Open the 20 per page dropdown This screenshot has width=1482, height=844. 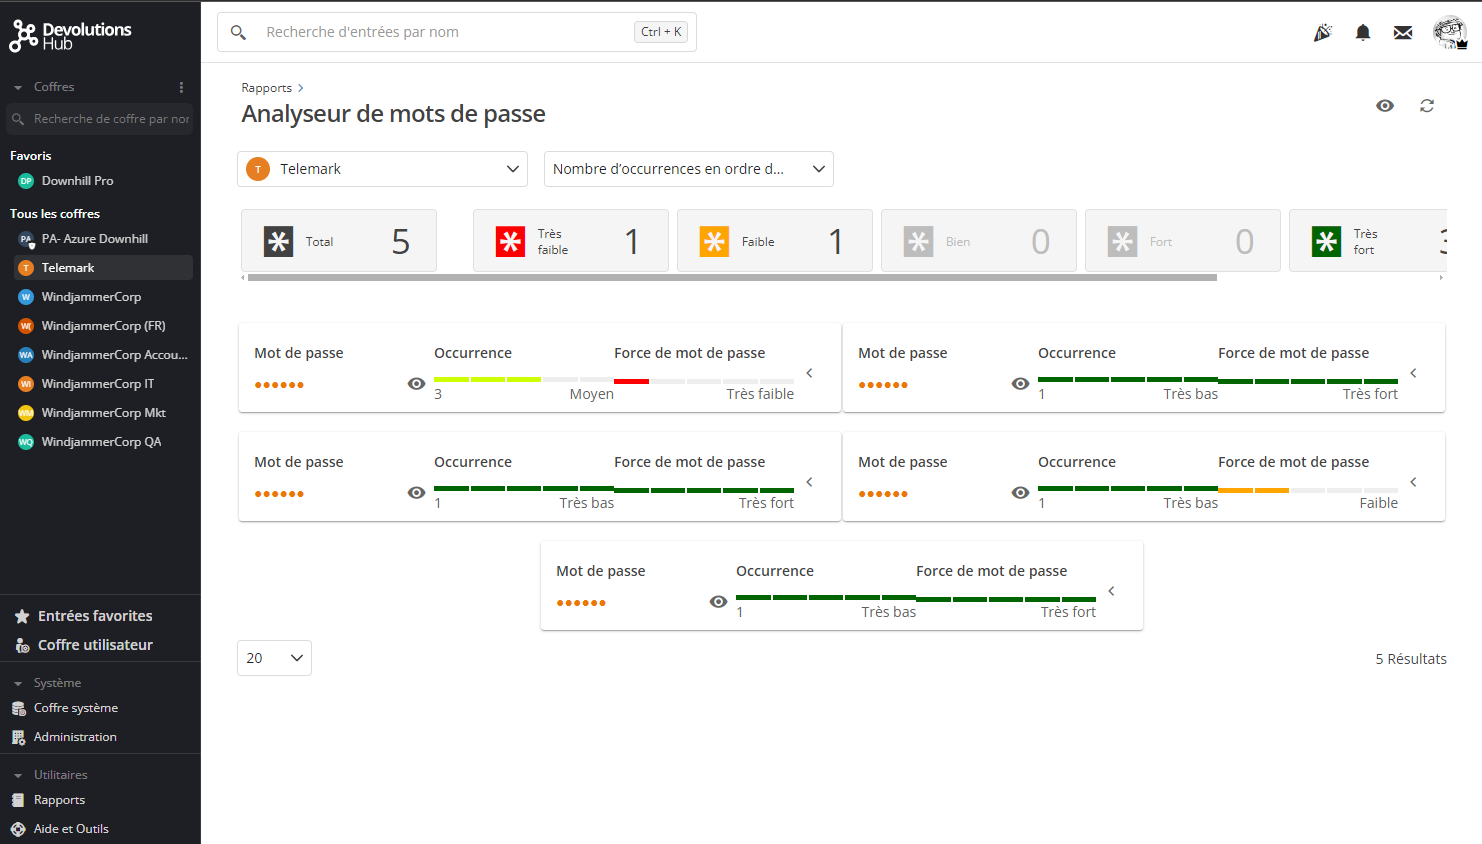click(274, 658)
